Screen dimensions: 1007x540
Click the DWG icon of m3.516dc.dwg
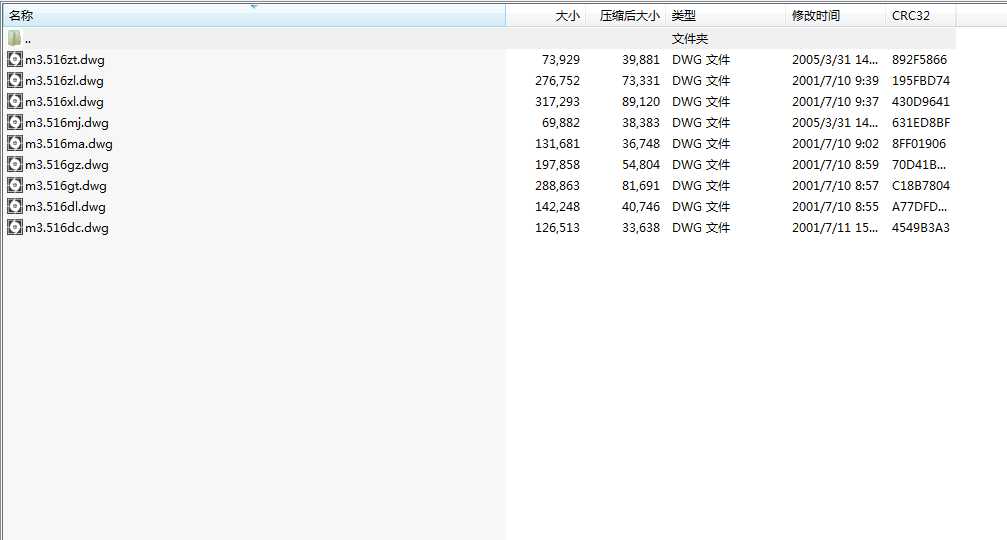point(15,227)
